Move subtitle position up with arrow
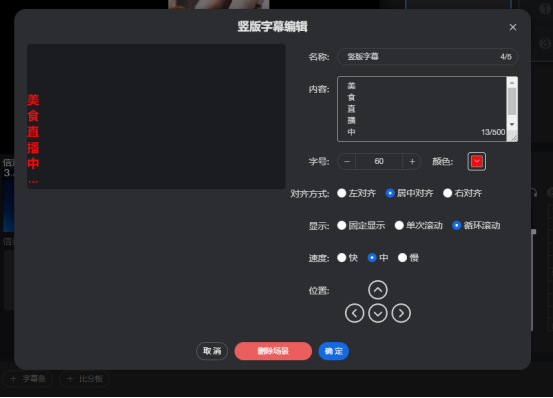The width and height of the screenshot is (553, 398). point(378,290)
